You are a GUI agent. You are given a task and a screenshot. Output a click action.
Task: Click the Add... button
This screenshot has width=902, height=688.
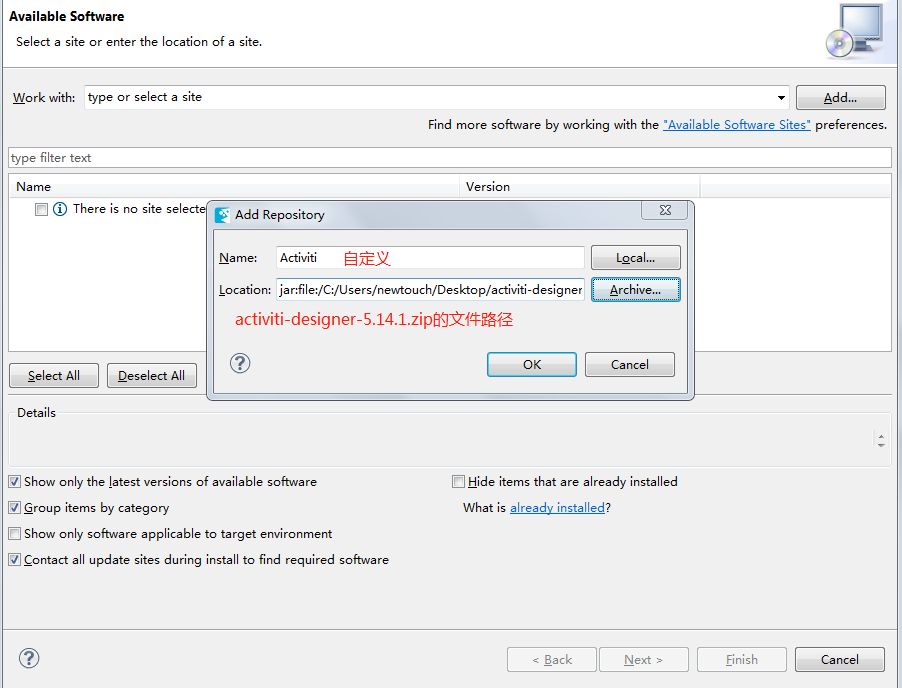pos(840,97)
